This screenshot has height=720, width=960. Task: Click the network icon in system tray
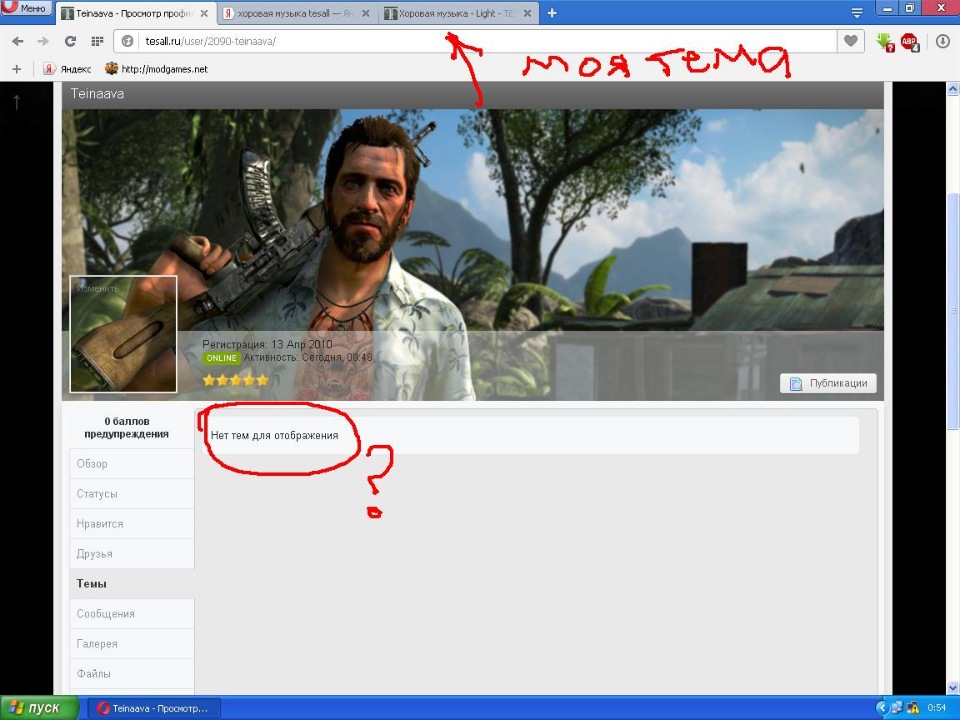897,708
